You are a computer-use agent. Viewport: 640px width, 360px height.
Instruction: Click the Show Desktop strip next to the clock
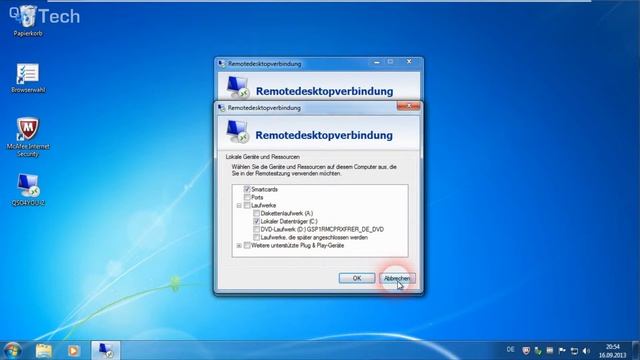click(636, 351)
